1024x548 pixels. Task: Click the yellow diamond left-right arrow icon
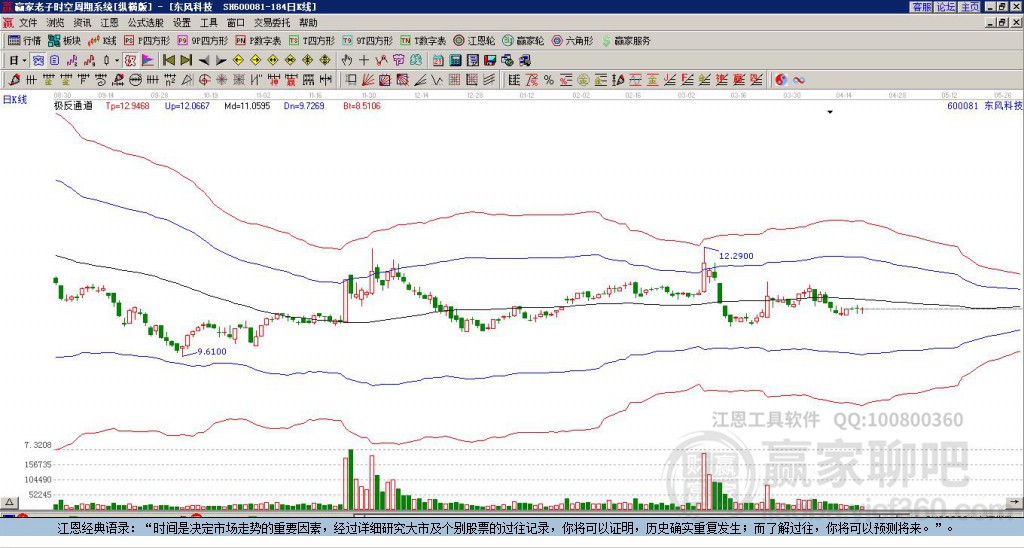(x=273, y=61)
